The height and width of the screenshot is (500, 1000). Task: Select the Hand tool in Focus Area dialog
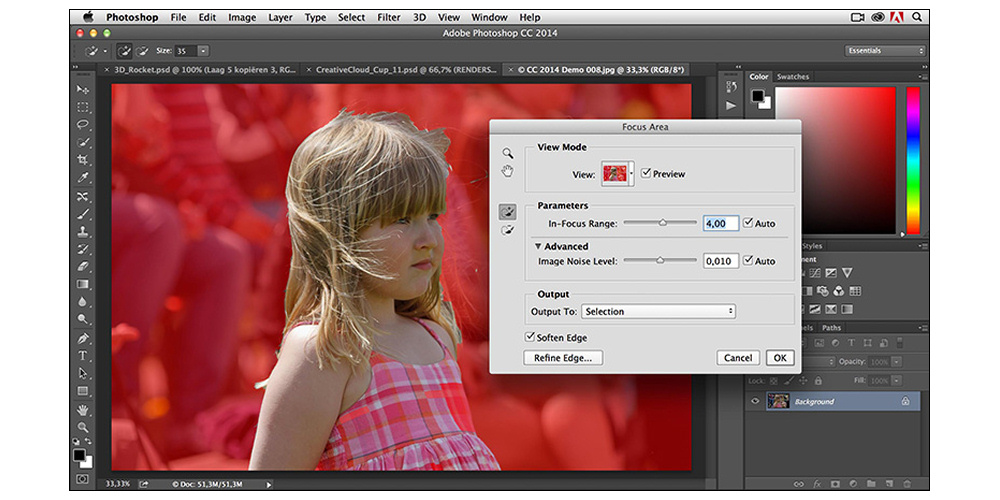[x=508, y=171]
